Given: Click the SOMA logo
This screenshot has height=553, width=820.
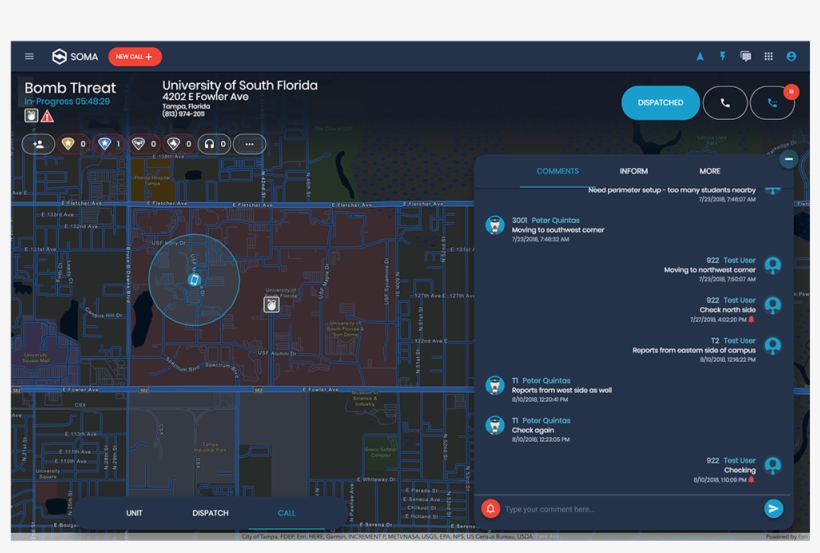Looking at the screenshot, I should (x=75, y=57).
